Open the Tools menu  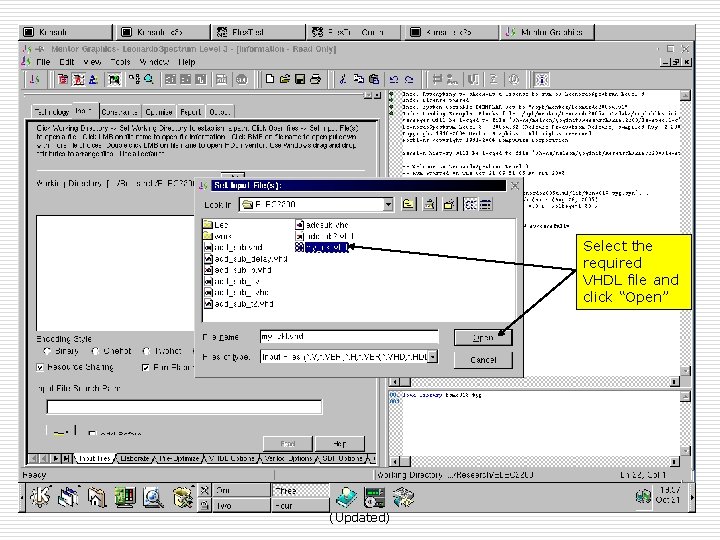120,62
